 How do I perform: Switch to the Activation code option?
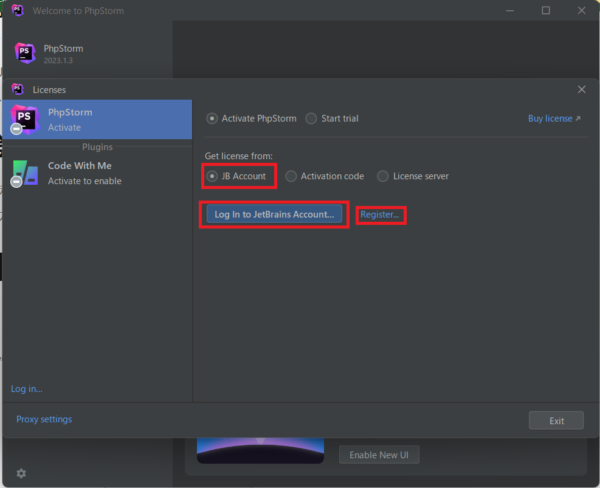point(291,176)
